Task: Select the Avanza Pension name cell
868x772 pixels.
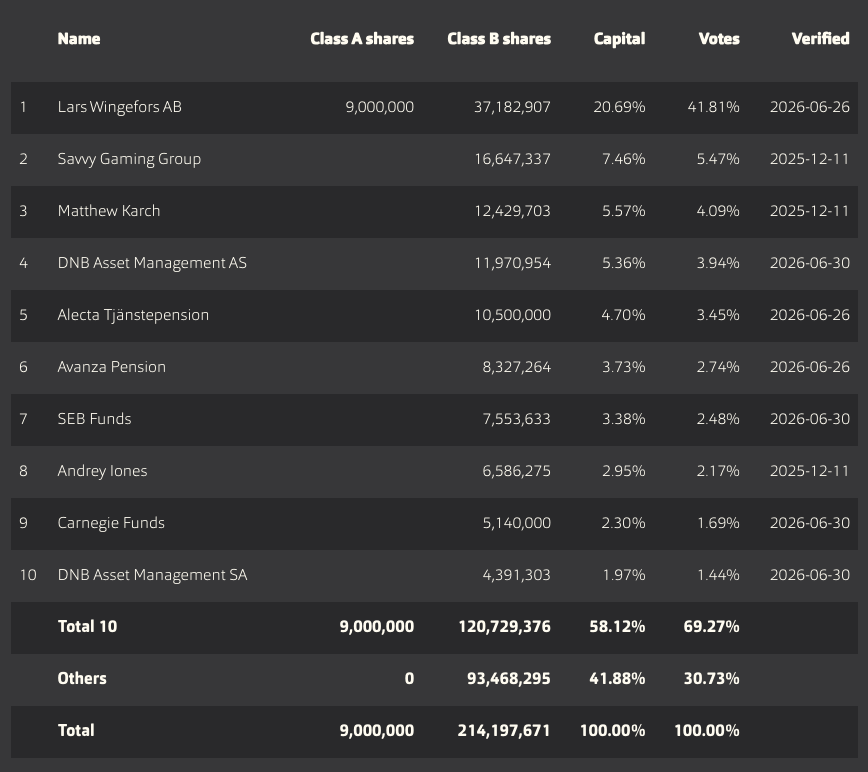Action: tap(111, 367)
